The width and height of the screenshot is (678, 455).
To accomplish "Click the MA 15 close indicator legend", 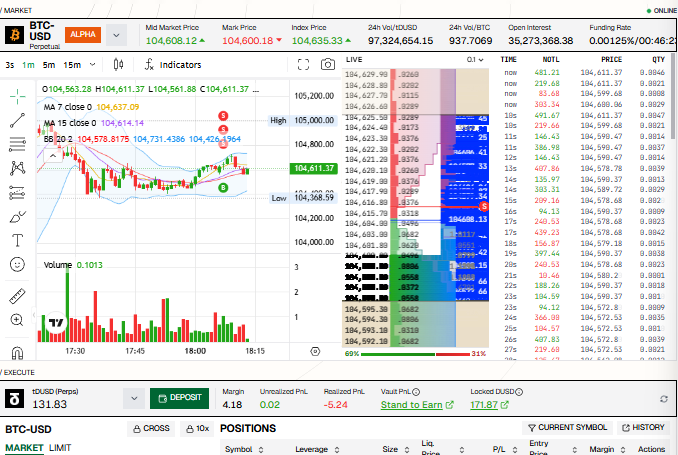I will pyautogui.click(x=93, y=123).
